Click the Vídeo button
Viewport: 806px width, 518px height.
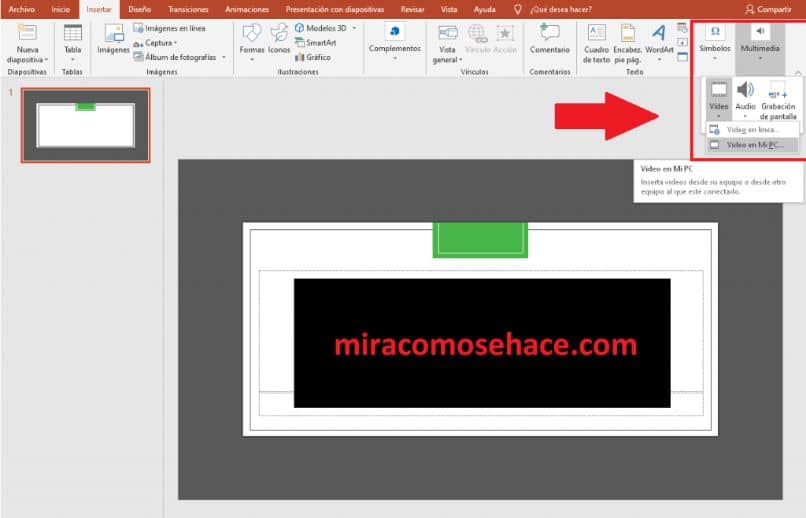pos(719,98)
